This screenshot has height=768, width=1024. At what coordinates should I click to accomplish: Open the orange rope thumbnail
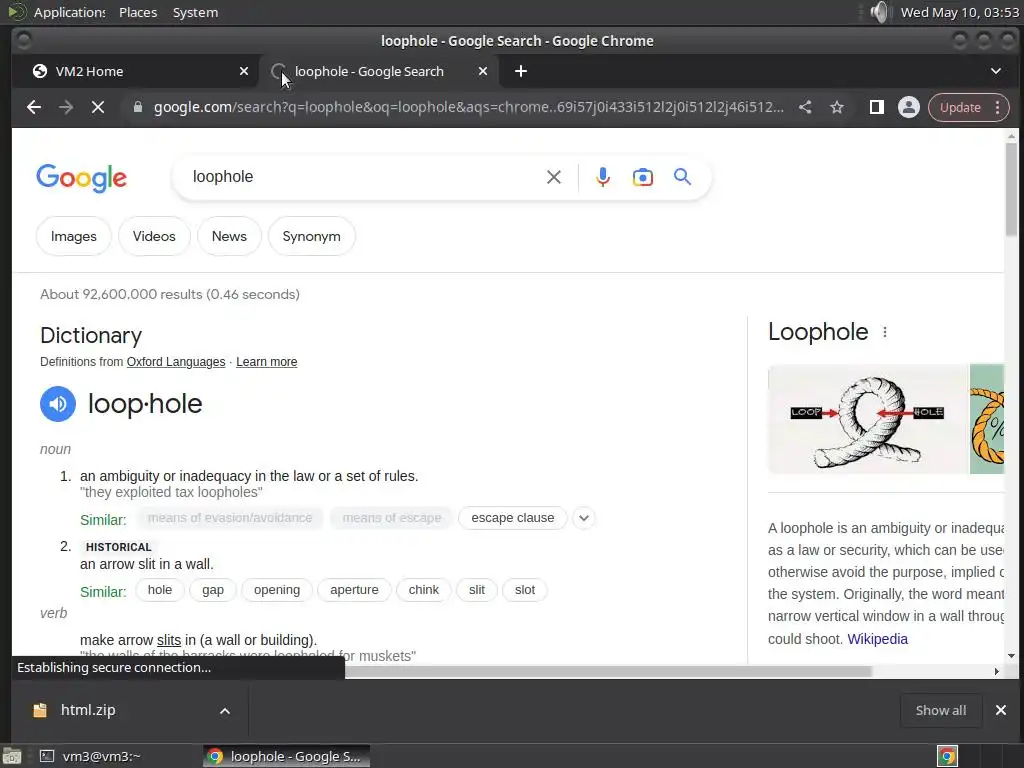tap(987, 419)
